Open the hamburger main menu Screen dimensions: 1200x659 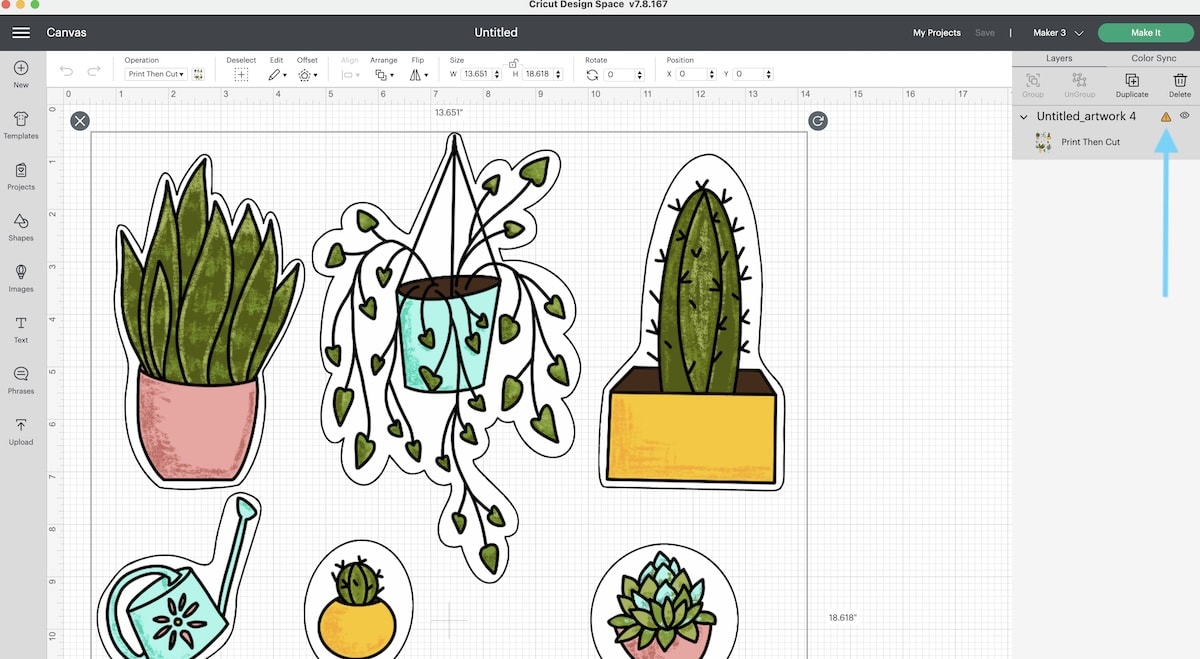click(21, 33)
